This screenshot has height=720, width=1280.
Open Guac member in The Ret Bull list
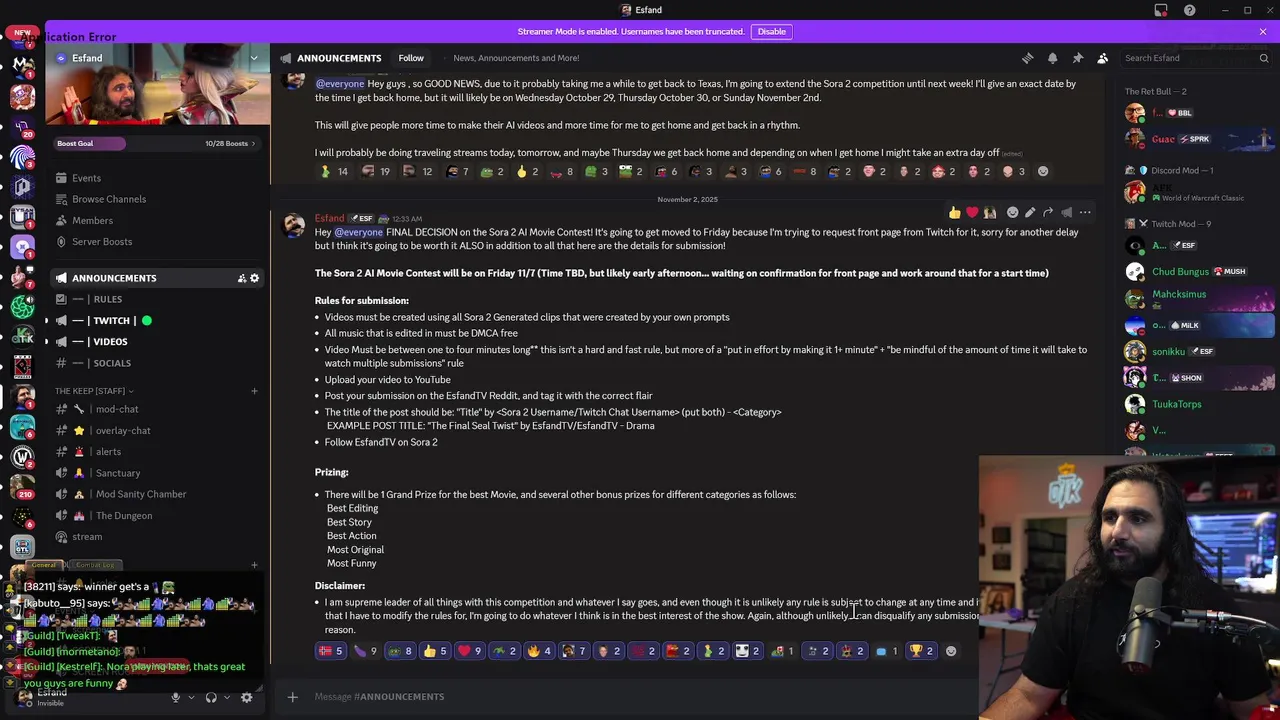[x=1199, y=139]
